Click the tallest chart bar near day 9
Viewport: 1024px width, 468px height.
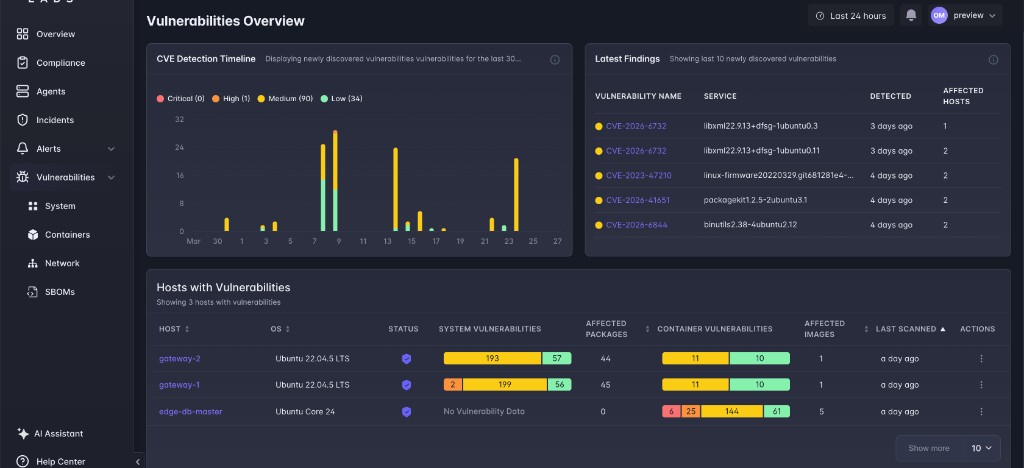335,181
